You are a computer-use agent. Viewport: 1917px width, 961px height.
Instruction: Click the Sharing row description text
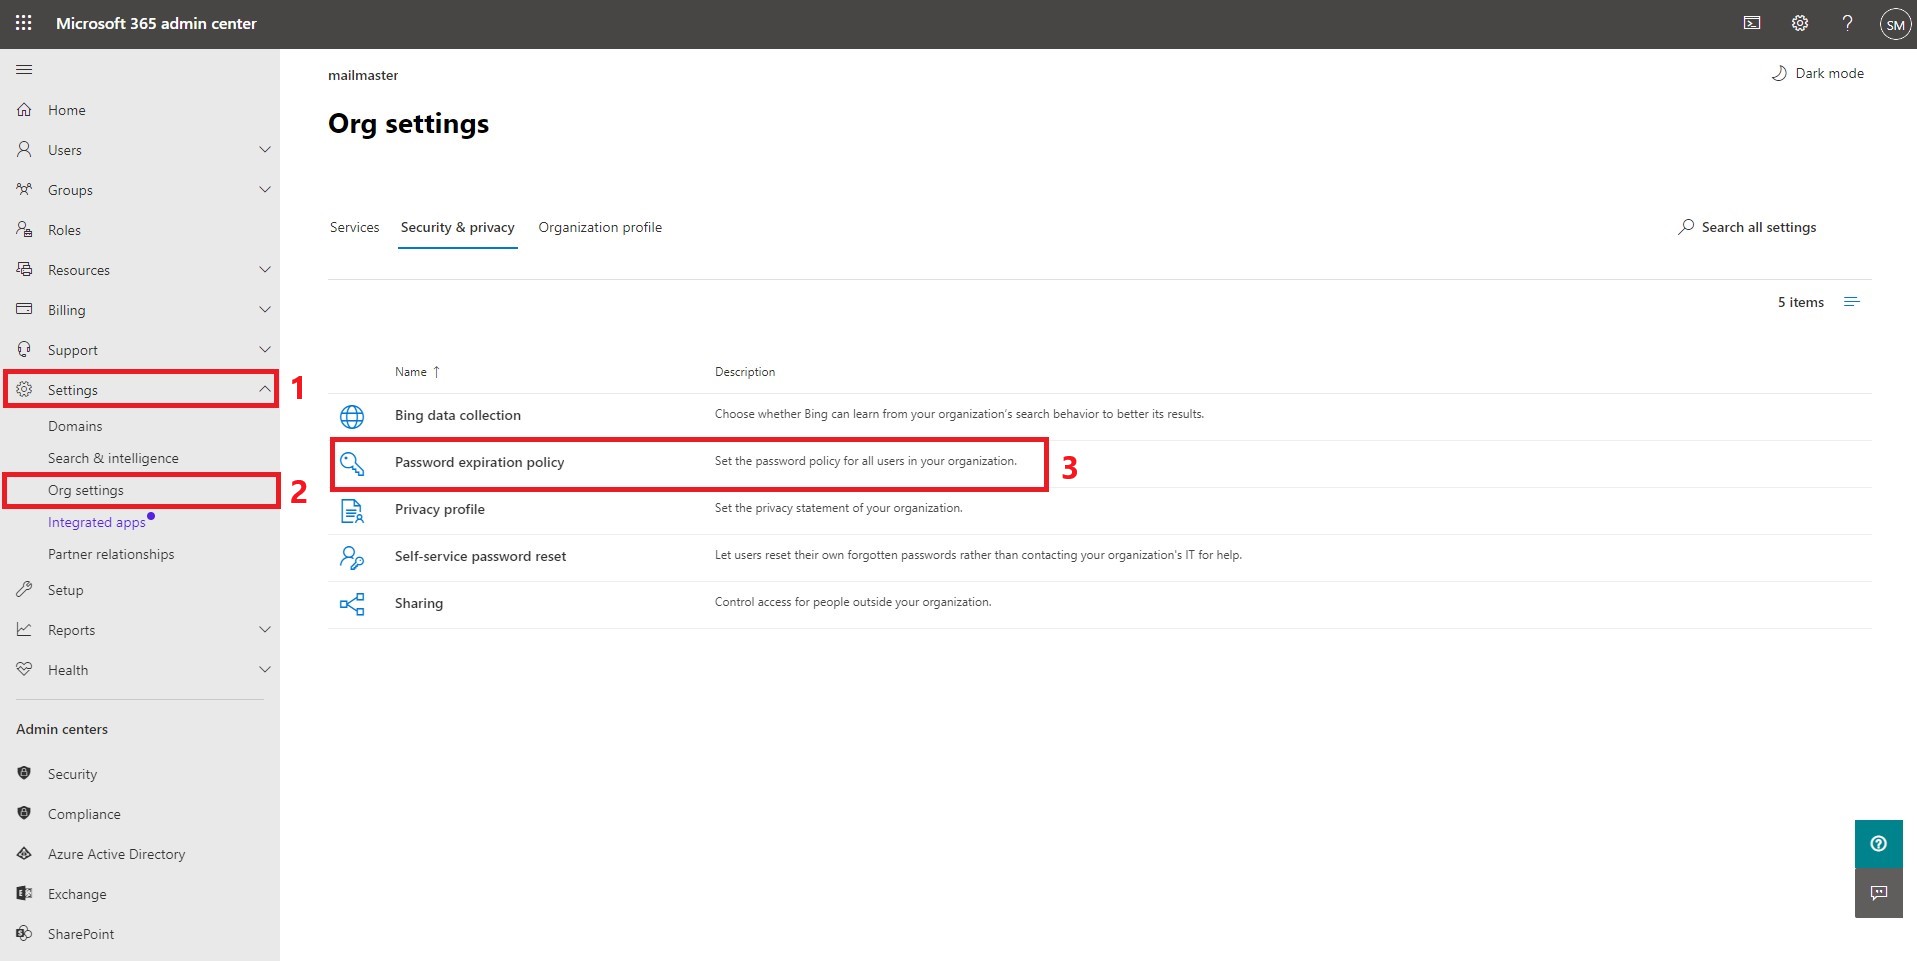click(853, 602)
